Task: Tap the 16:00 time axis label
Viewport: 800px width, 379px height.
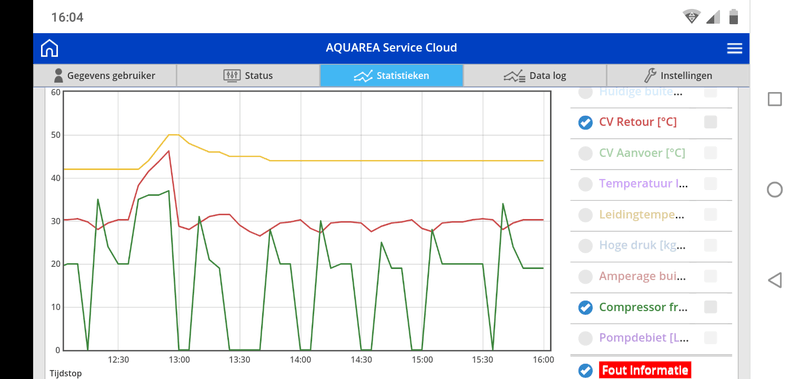Action: coord(543,360)
